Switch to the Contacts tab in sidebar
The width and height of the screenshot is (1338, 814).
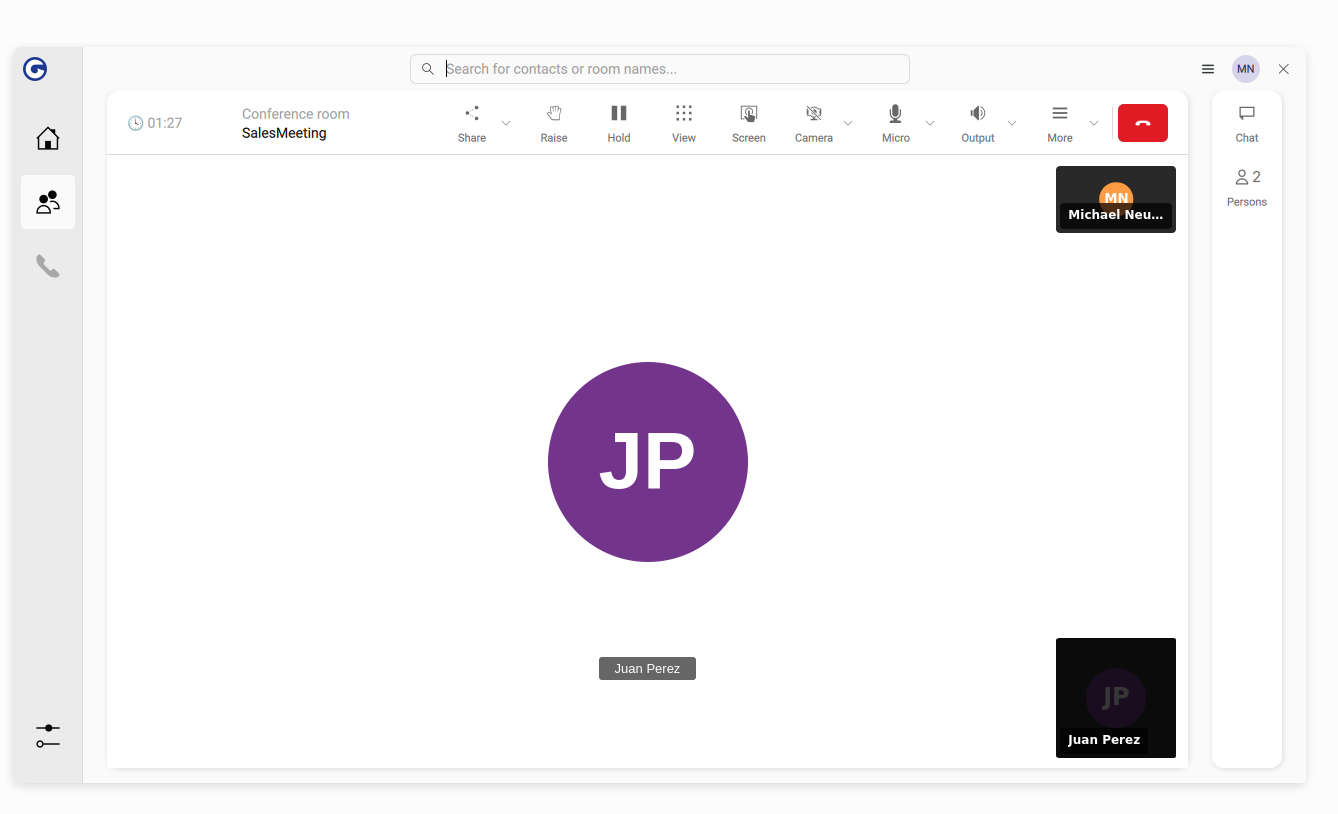tap(47, 202)
